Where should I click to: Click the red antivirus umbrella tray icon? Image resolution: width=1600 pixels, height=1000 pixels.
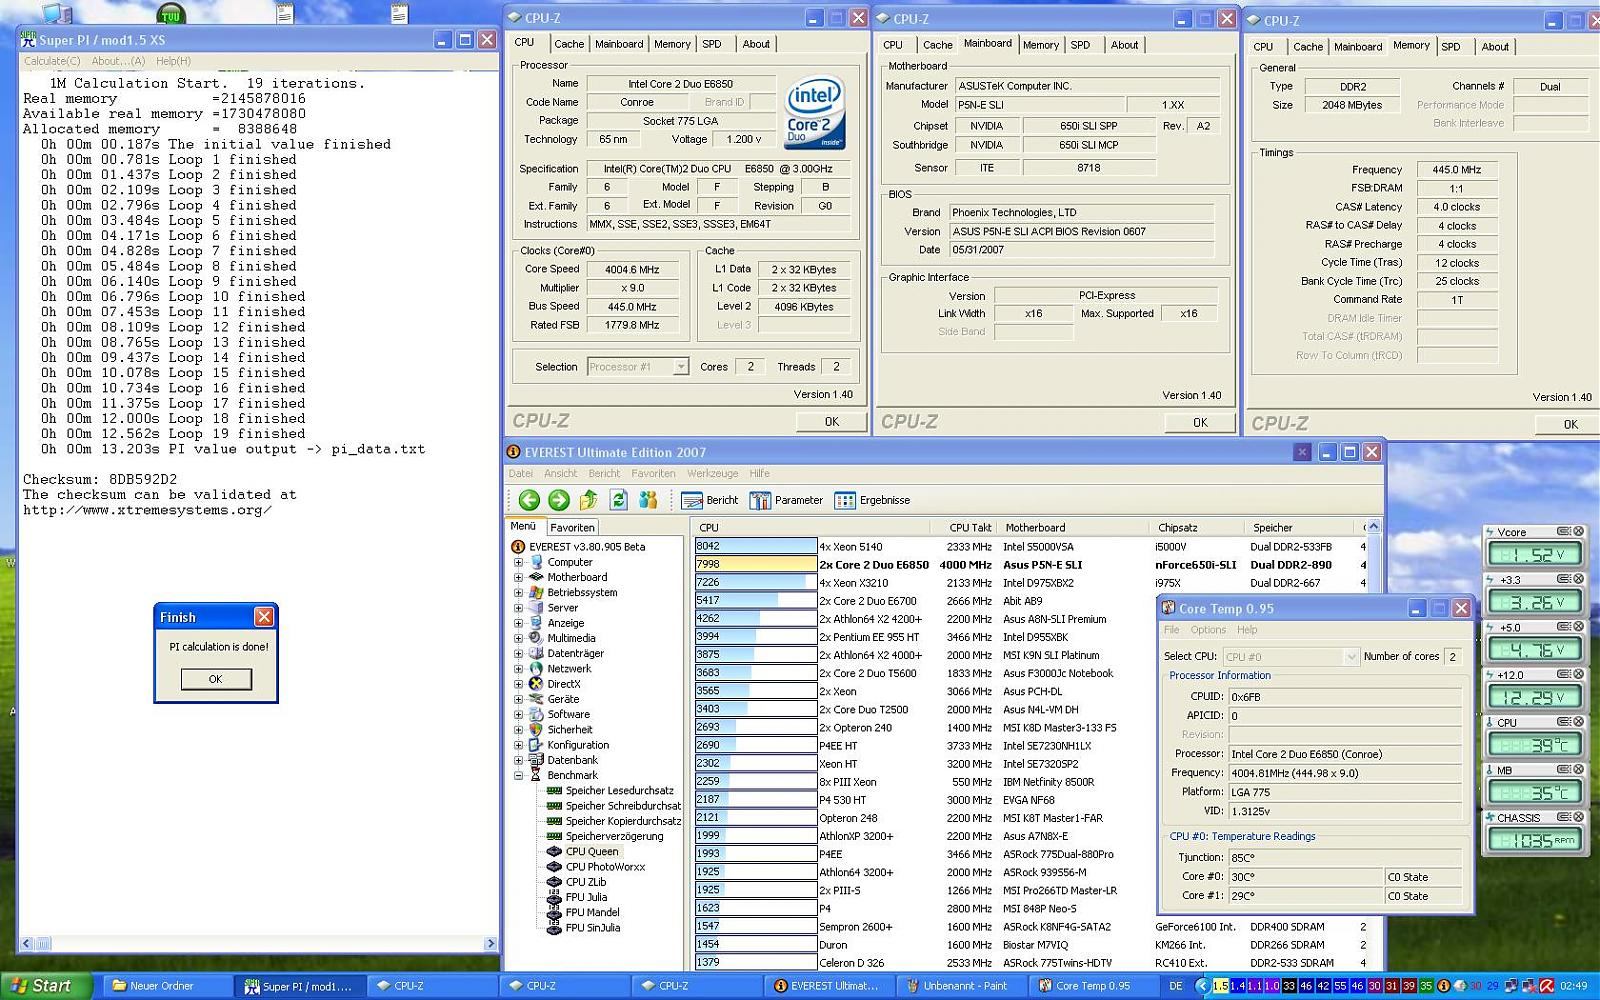tap(1547, 986)
